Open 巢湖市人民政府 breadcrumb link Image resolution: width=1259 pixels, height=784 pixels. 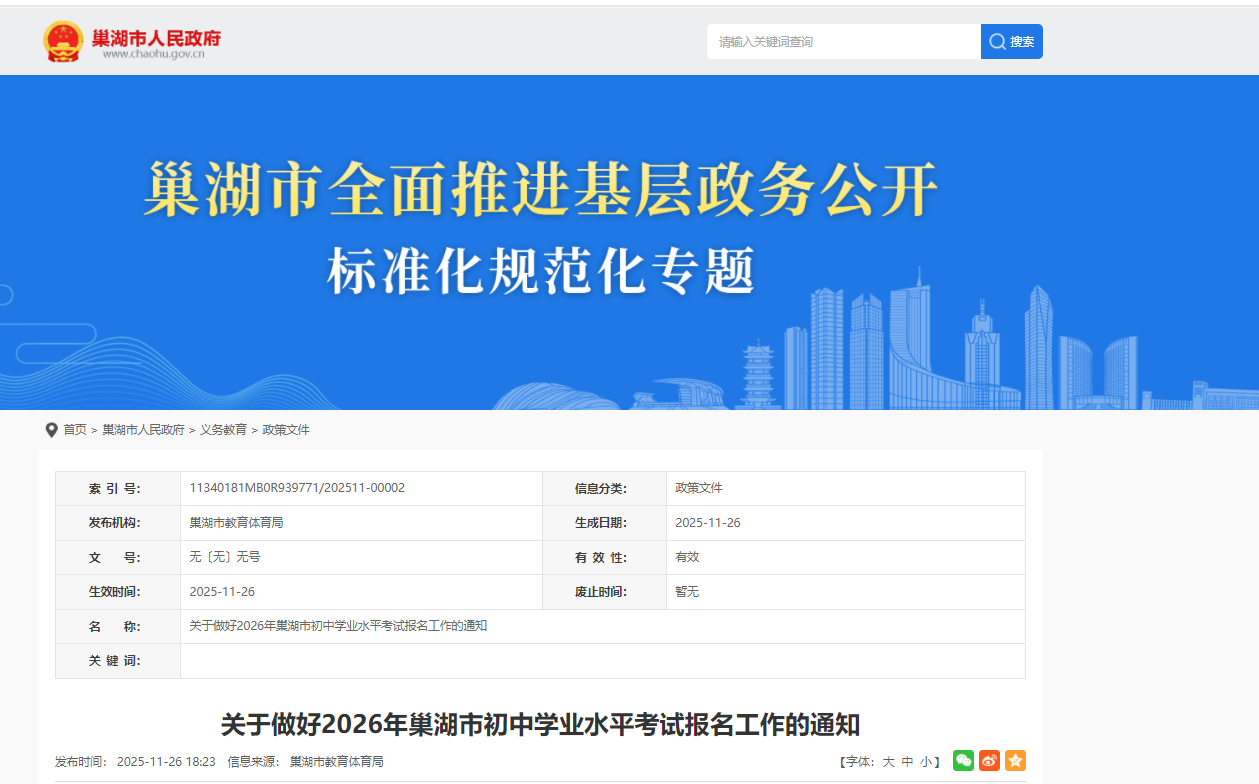pos(143,430)
